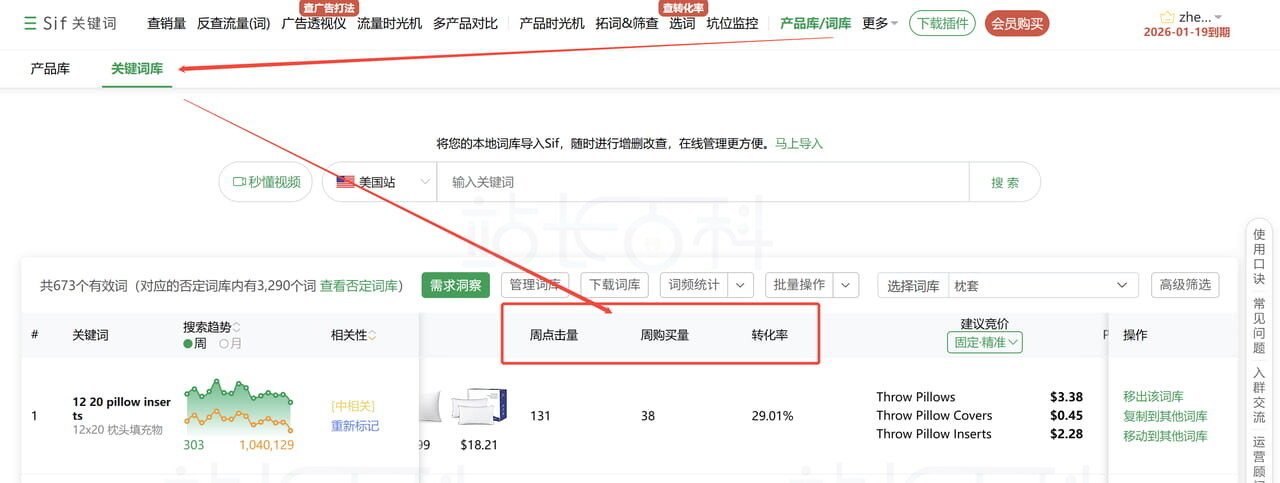Select the 周 trend radio option
This screenshot has width=1280, height=483.
(x=194, y=343)
